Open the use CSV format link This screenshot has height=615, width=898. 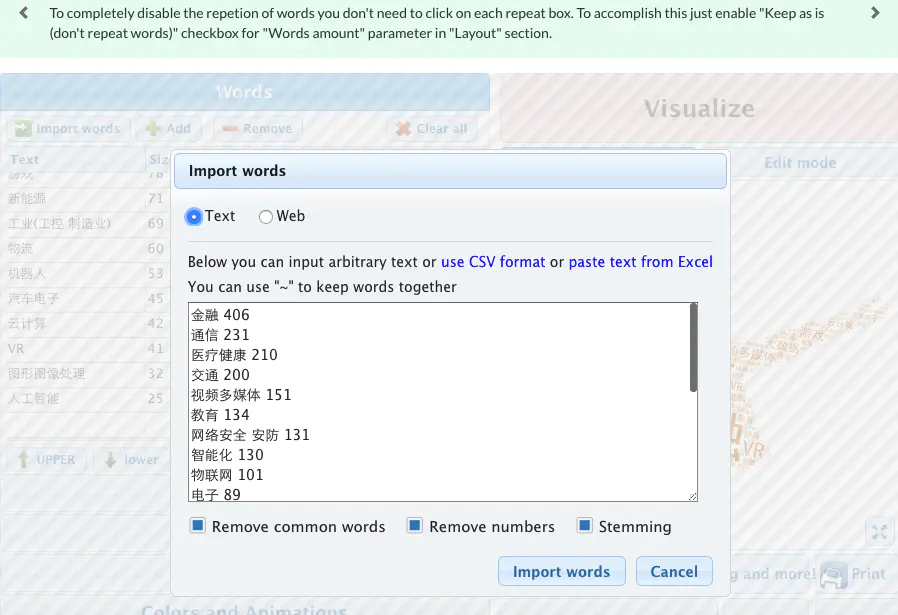pos(493,262)
